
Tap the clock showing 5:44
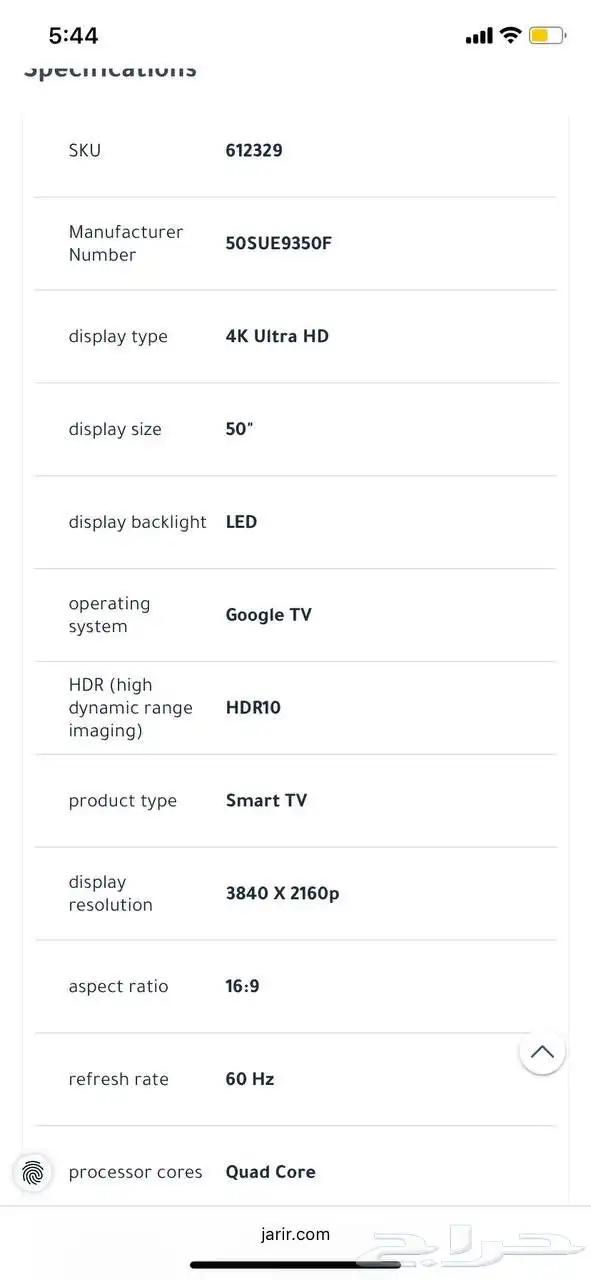(72, 34)
